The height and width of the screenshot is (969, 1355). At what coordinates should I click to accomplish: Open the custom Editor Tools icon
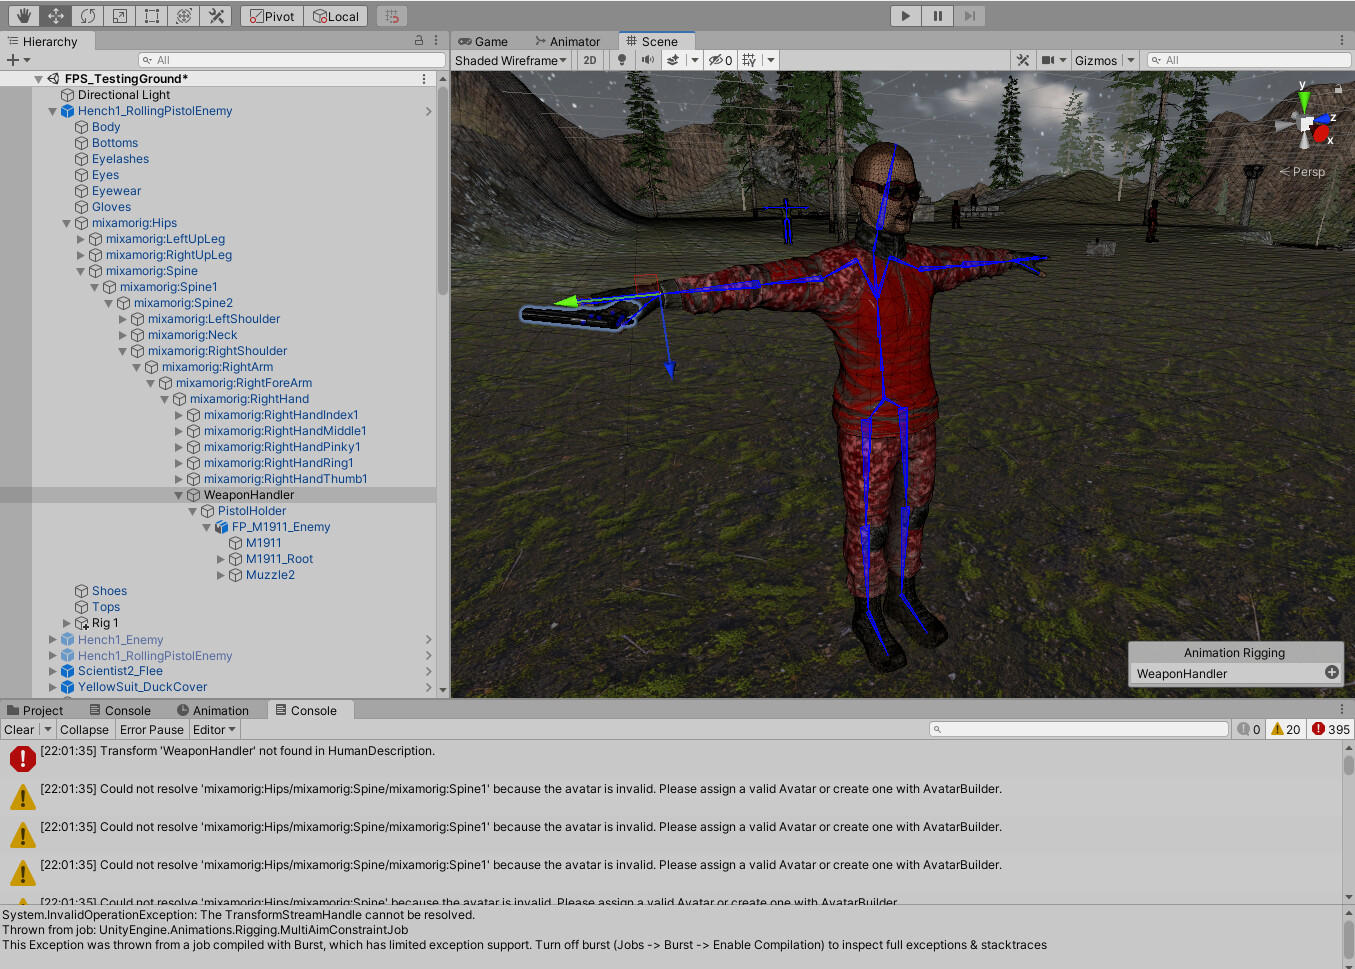pyautogui.click(x=216, y=15)
